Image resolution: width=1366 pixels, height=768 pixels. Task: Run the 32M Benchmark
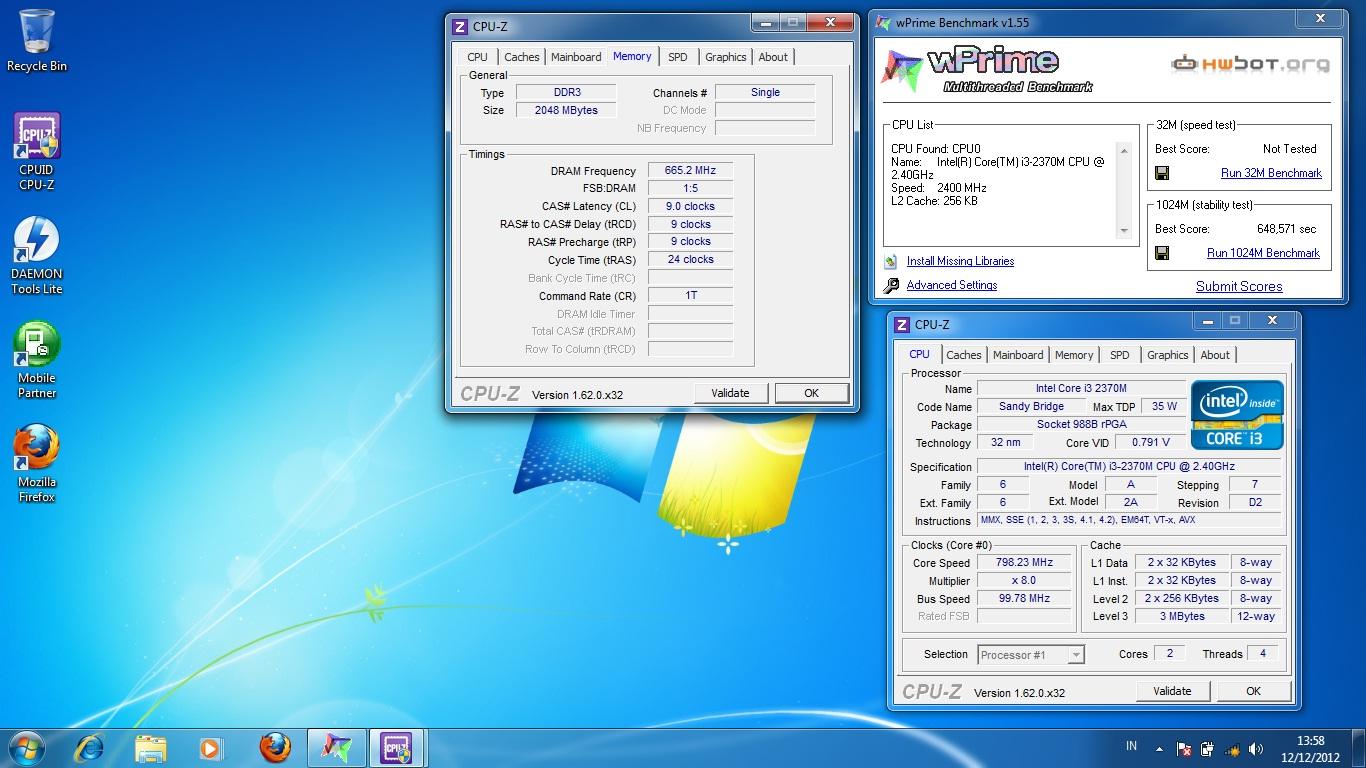1271,173
